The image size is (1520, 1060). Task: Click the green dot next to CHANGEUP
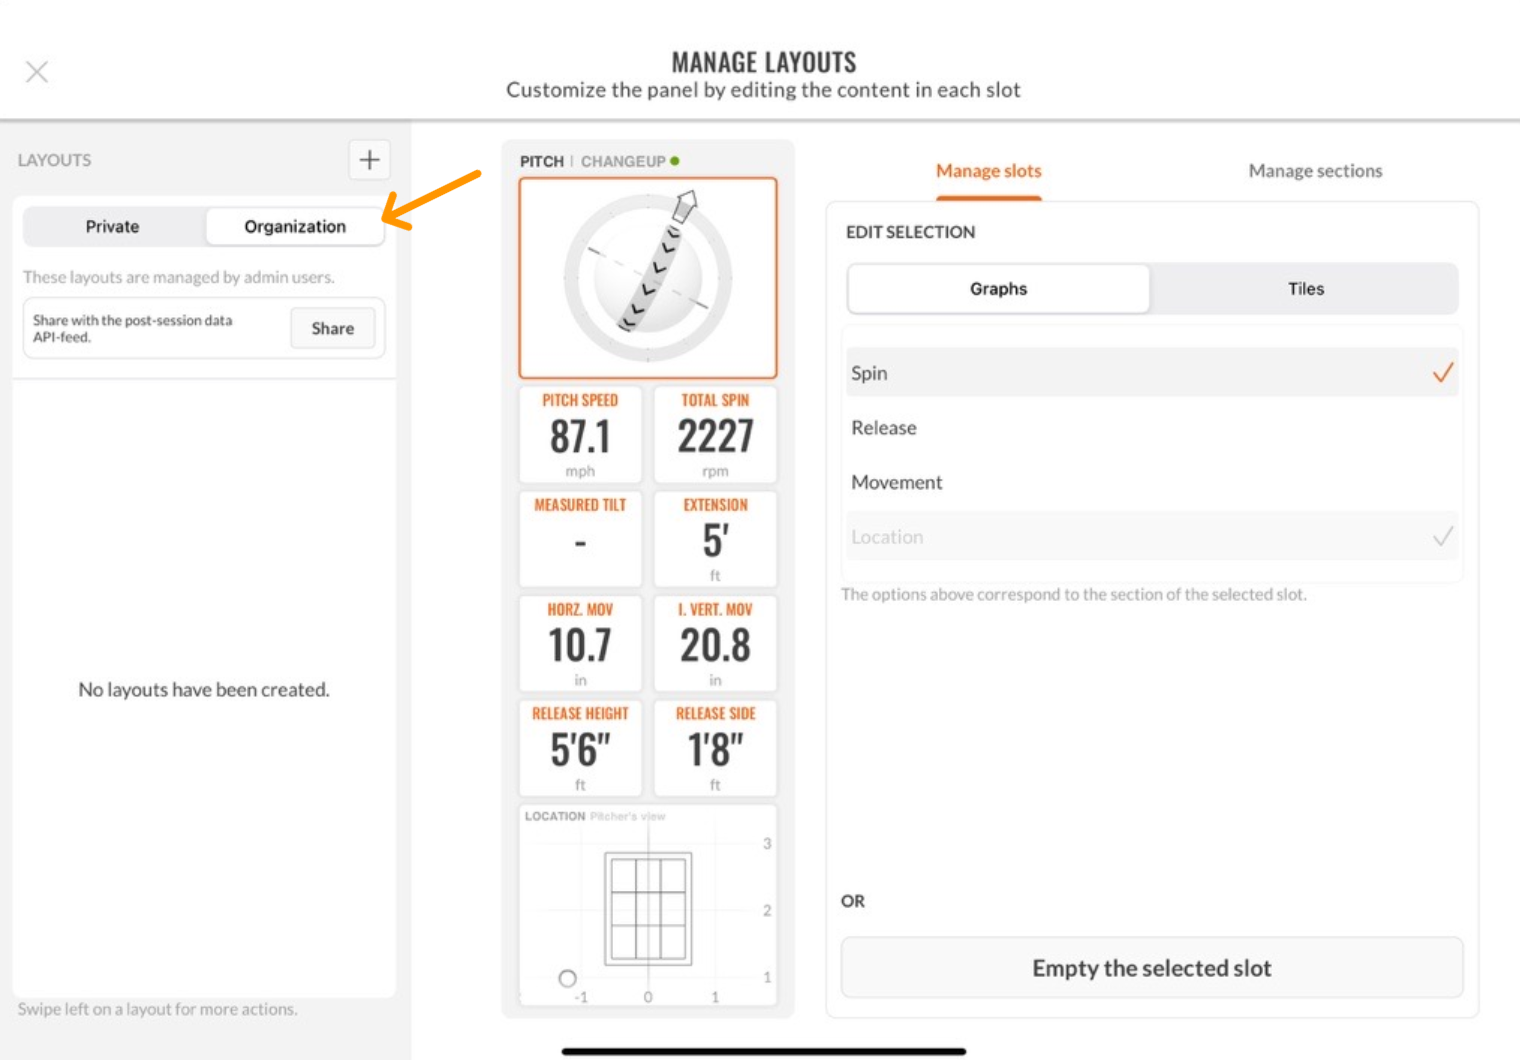[x=675, y=160]
